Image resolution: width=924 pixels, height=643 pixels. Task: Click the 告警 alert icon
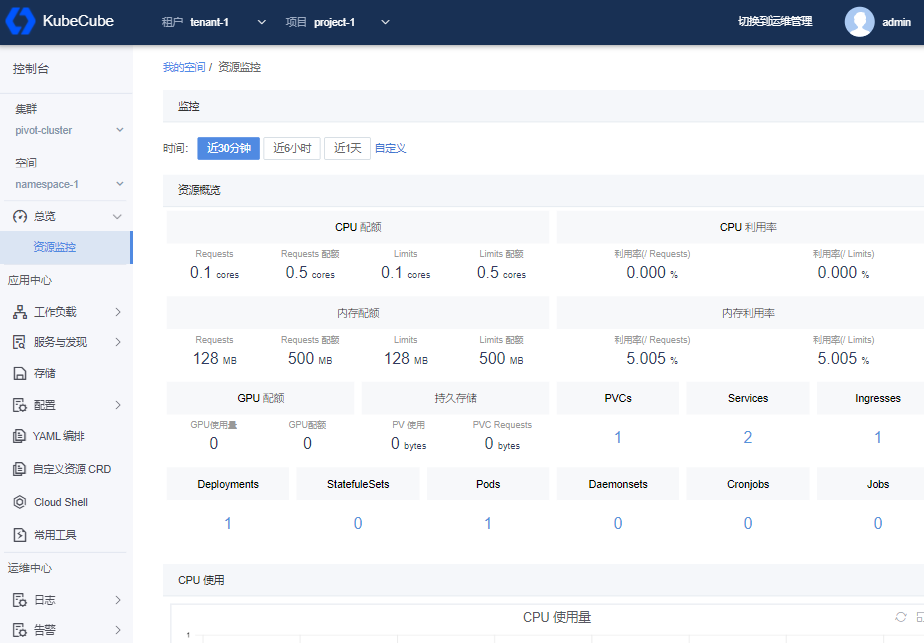[20, 630]
